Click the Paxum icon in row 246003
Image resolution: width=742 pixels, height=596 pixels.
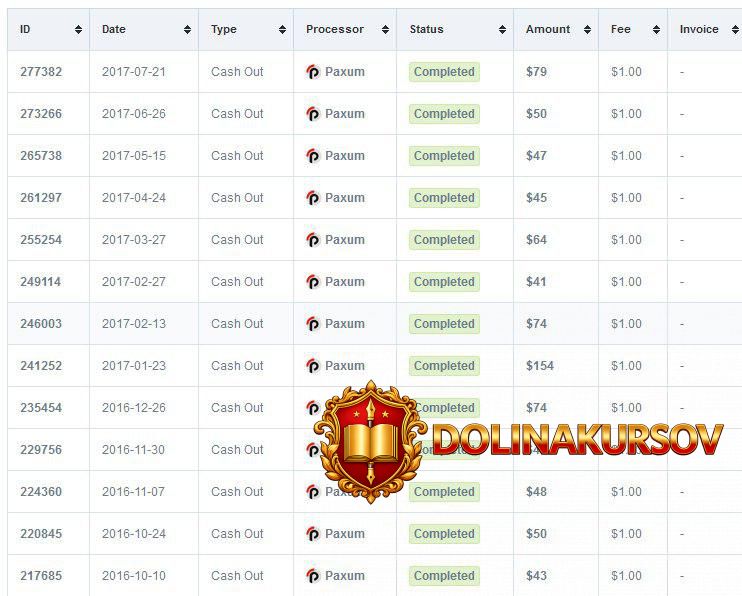(x=313, y=324)
